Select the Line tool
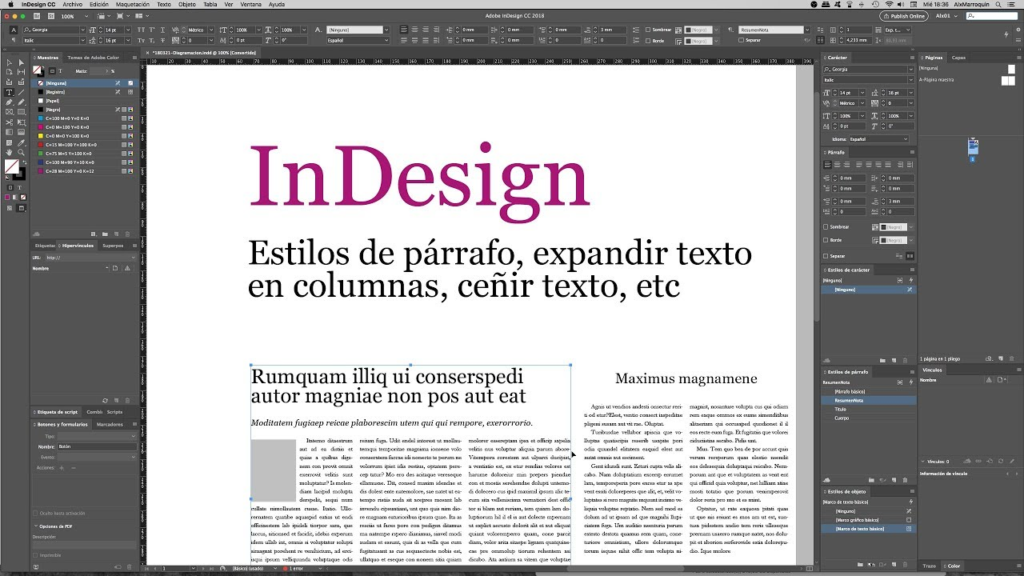Viewport: 1024px width, 576px height. click(20, 92)
